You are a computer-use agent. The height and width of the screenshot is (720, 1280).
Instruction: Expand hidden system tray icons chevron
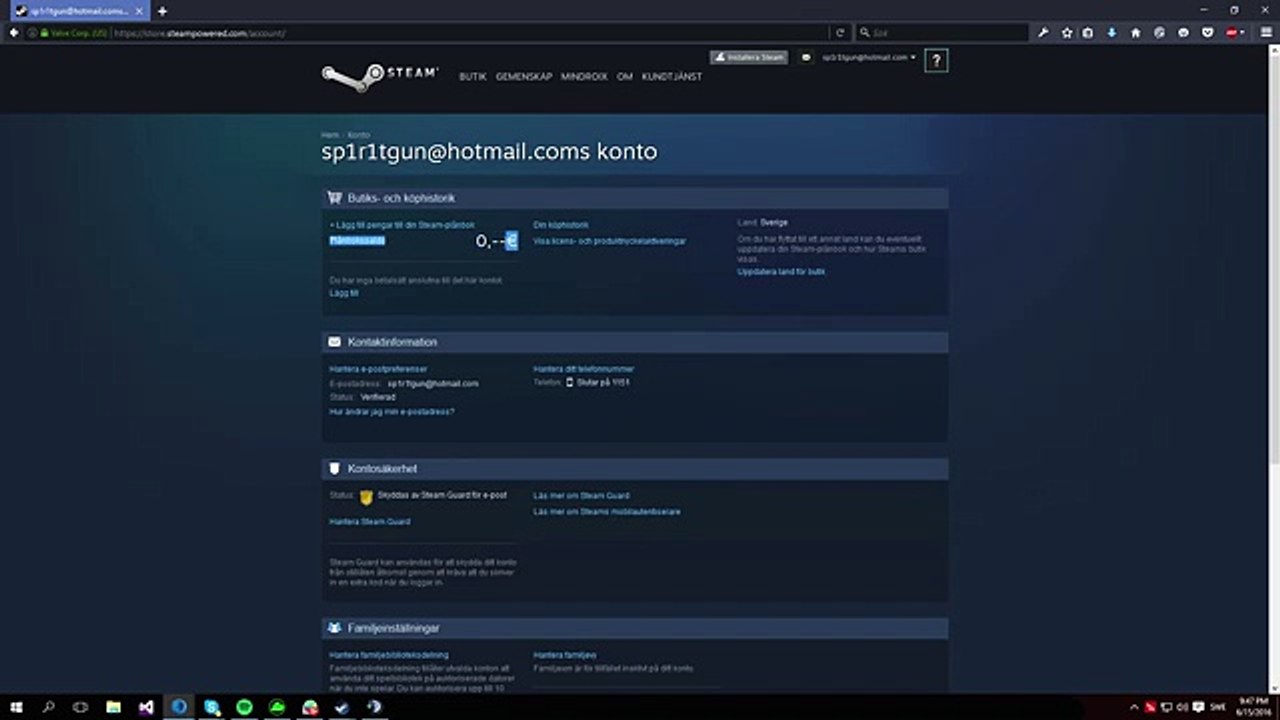click(1134, 707)
